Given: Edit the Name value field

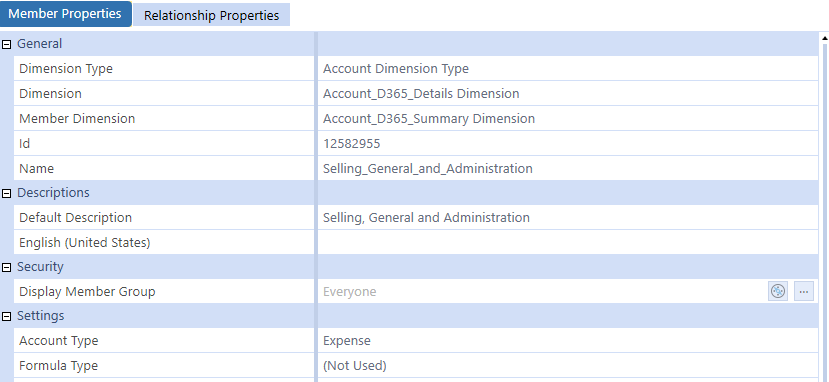Looking at the screenshot, I should pyautogui.click(x=567, y=169).
